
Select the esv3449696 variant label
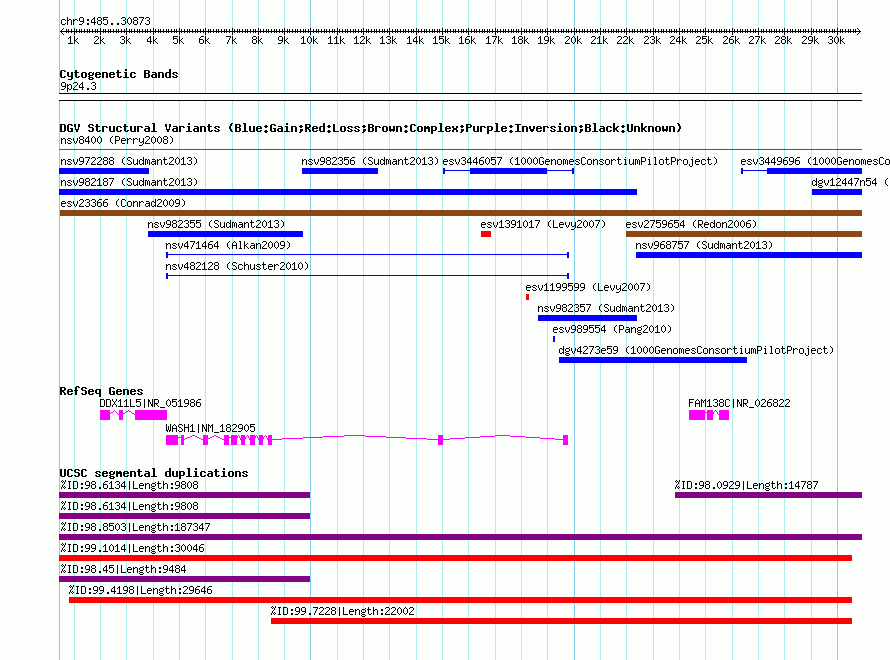(x=815, y=161)
